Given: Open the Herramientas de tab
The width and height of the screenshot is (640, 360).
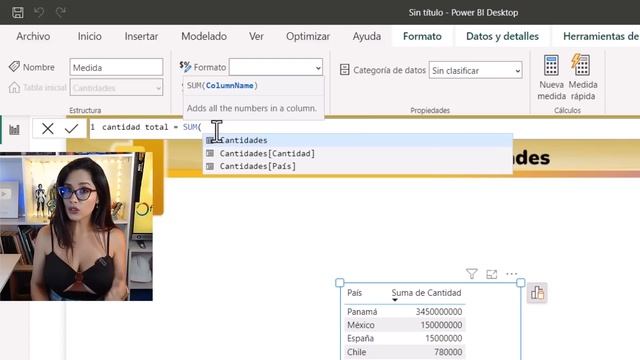Looking at the screenshot, I should 600,36.
